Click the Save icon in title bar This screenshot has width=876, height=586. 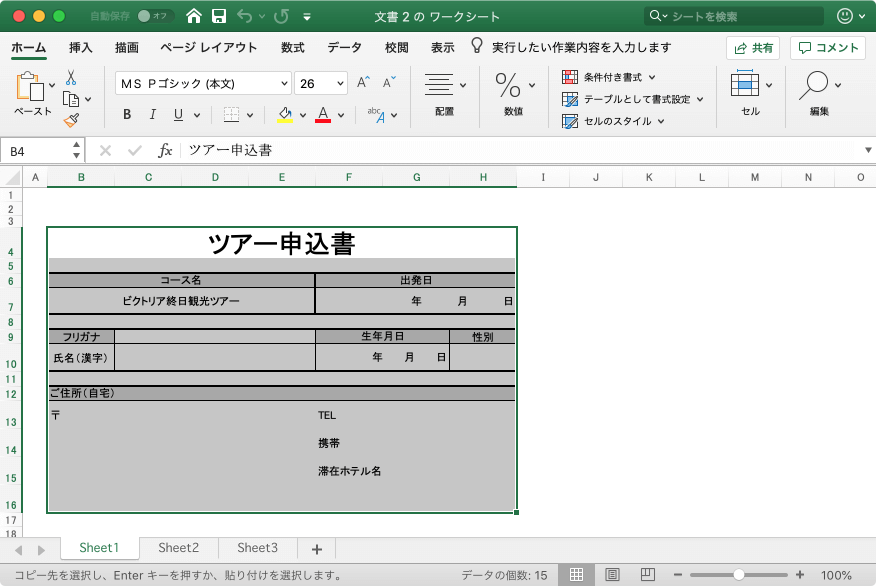point(218,16)
